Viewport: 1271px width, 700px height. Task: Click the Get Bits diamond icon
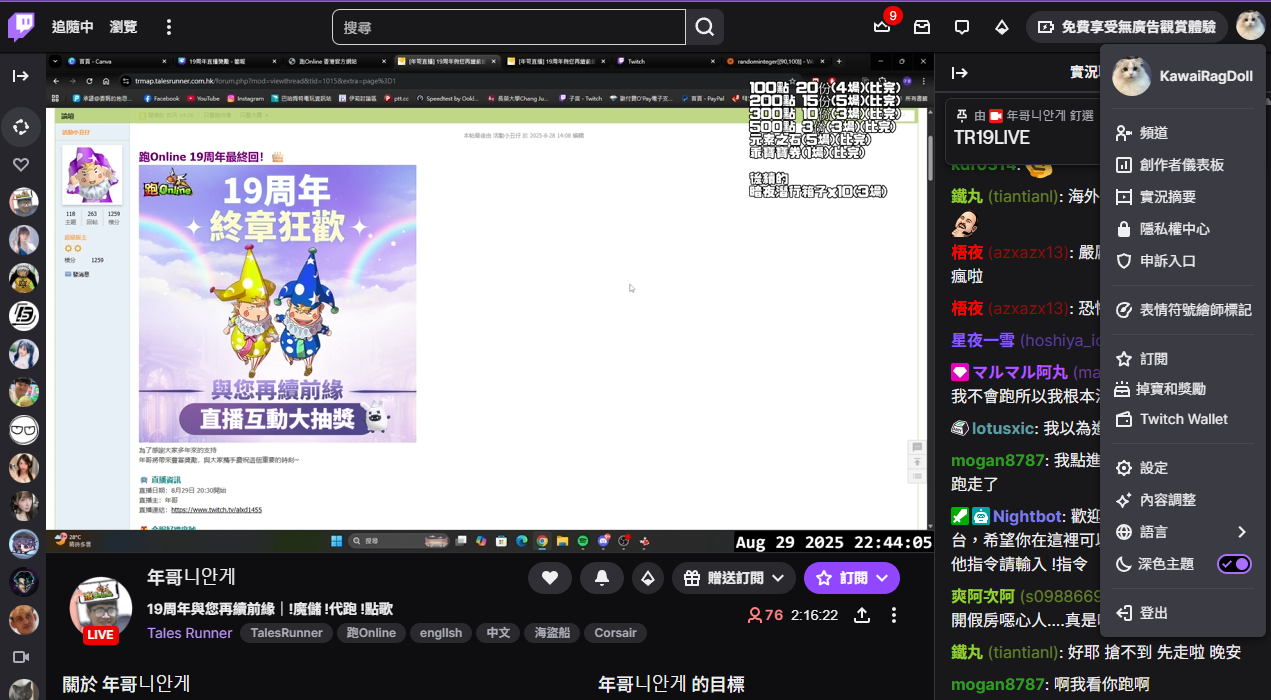(1001, 27)
